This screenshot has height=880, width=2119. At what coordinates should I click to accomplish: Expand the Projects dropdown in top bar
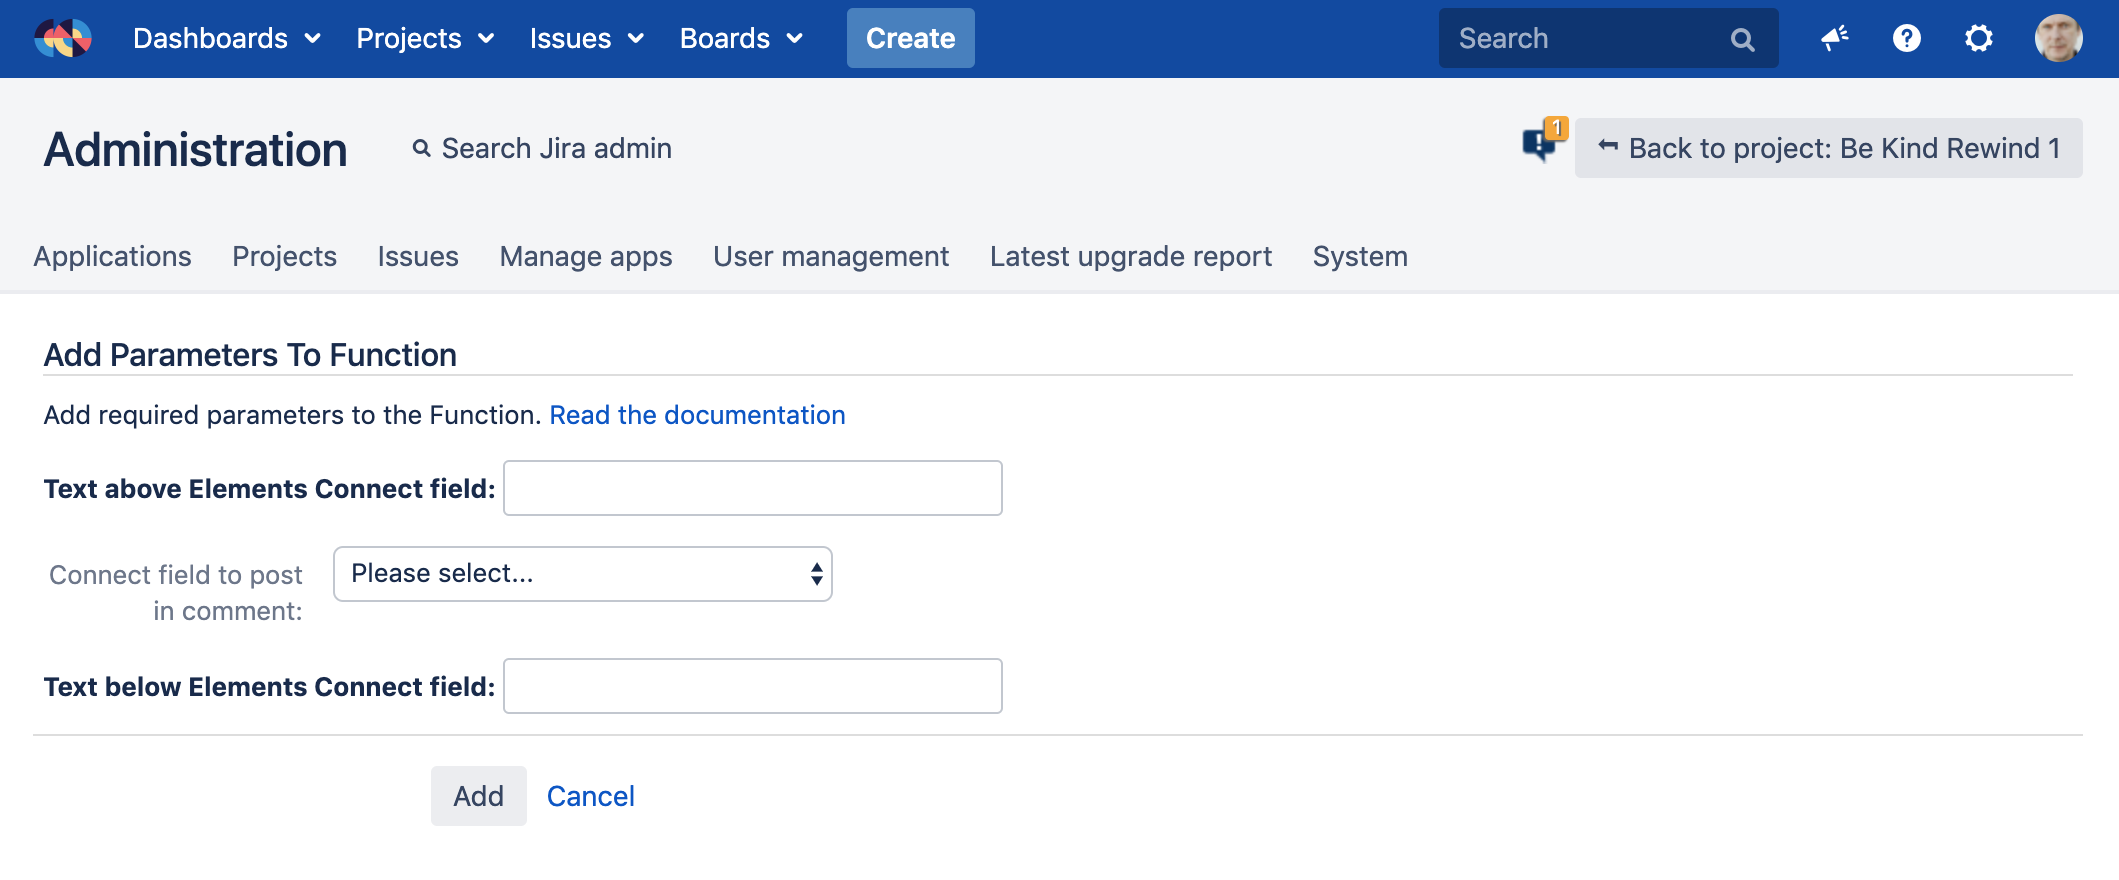pos(425,38)
